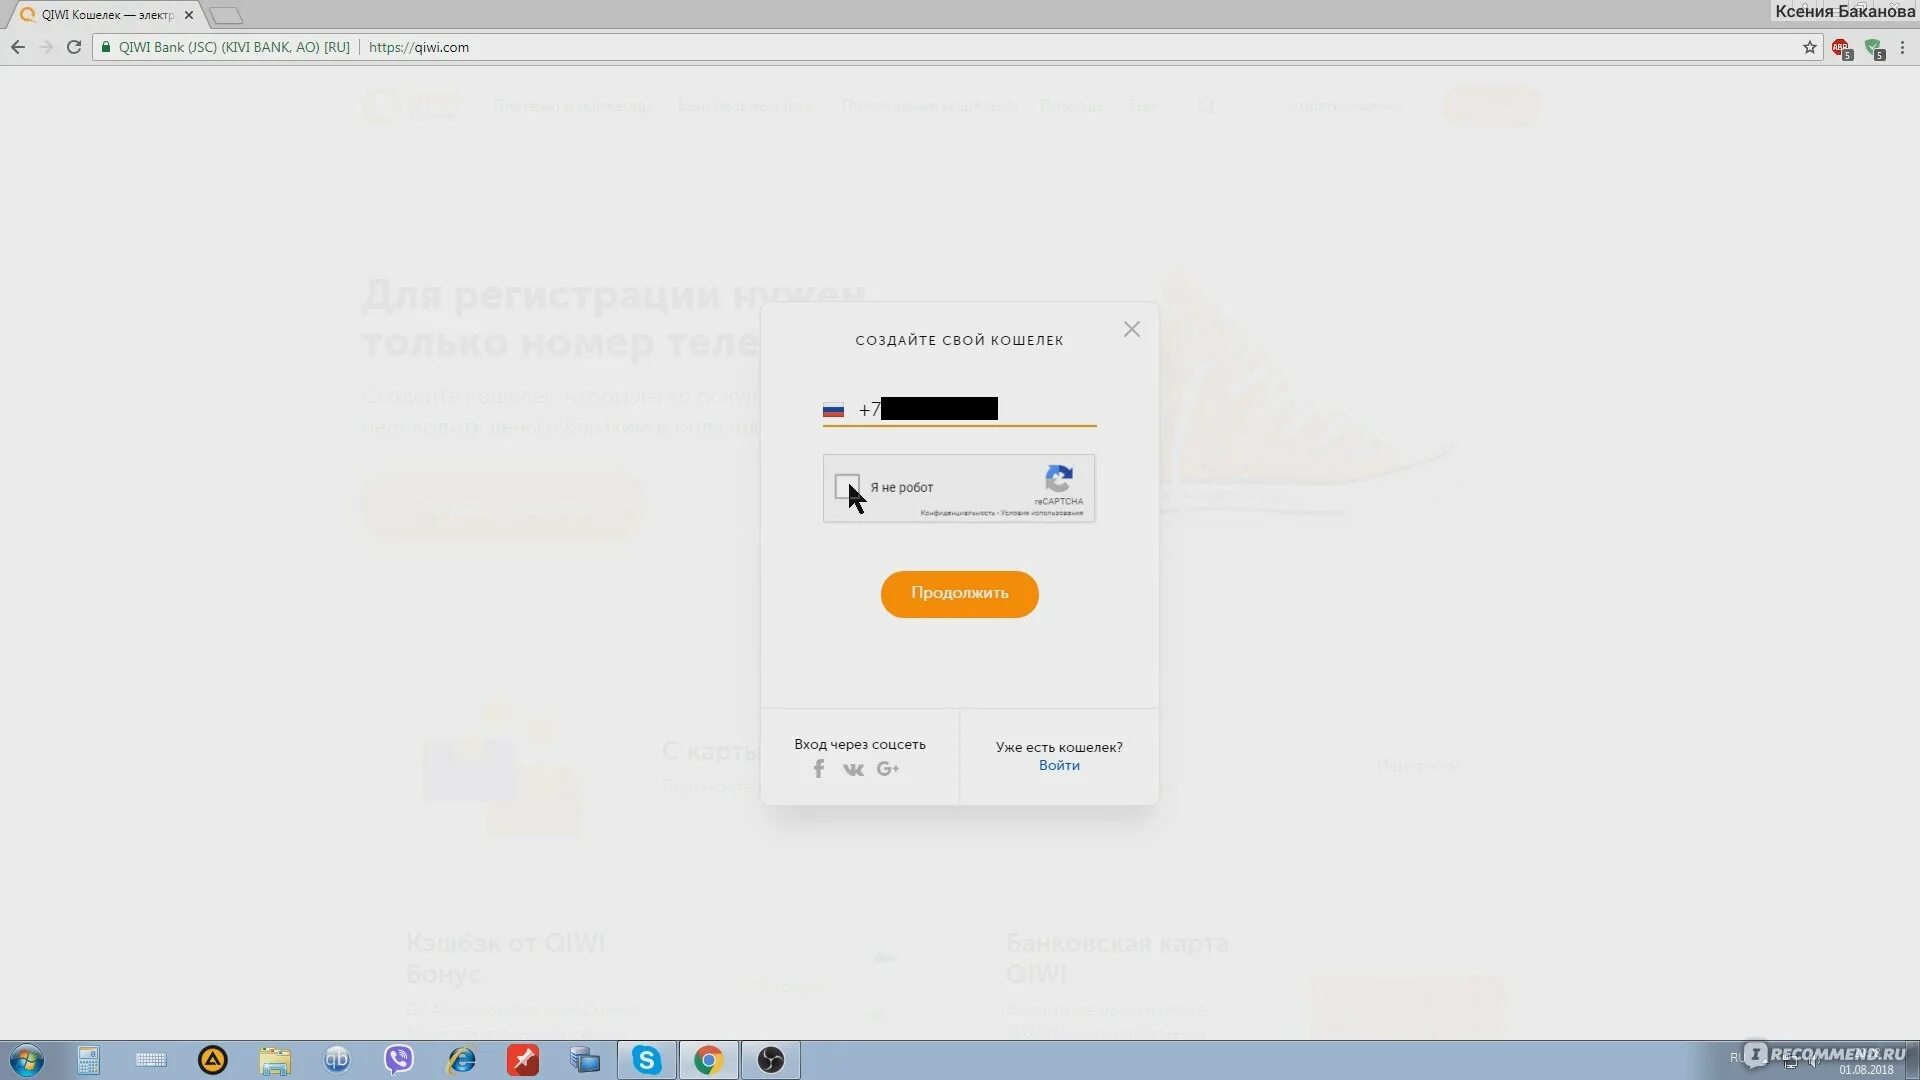Switch to Chrome in the taskbar

709,1060
